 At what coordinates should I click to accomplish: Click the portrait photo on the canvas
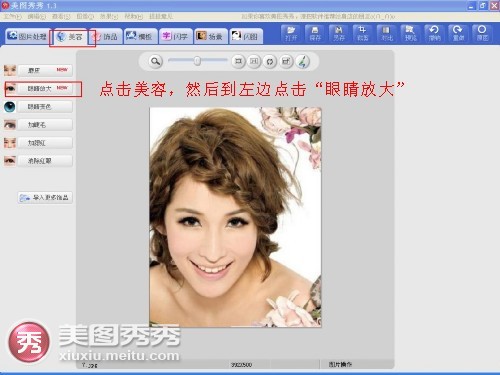[235, 217]
